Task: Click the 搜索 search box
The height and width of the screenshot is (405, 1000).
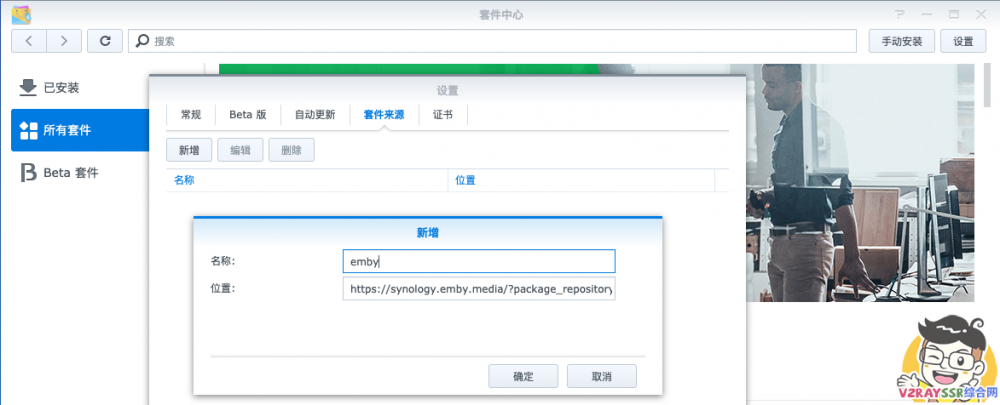Action: coord(495,41)
